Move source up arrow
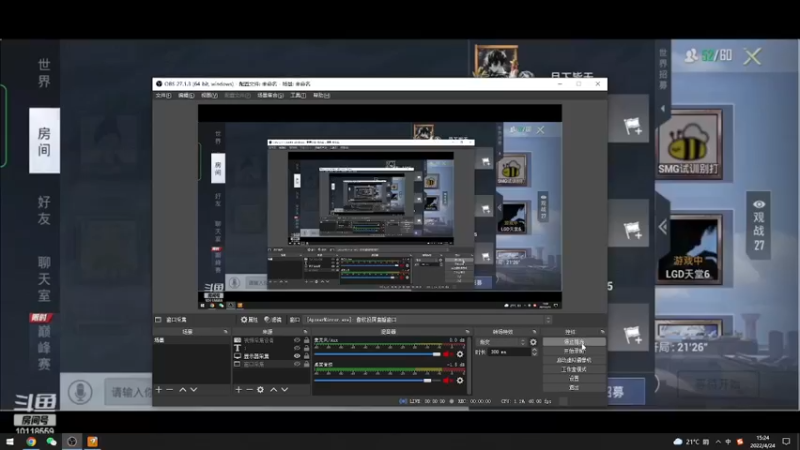Screen dimensions: 800x450 point(273,390)
